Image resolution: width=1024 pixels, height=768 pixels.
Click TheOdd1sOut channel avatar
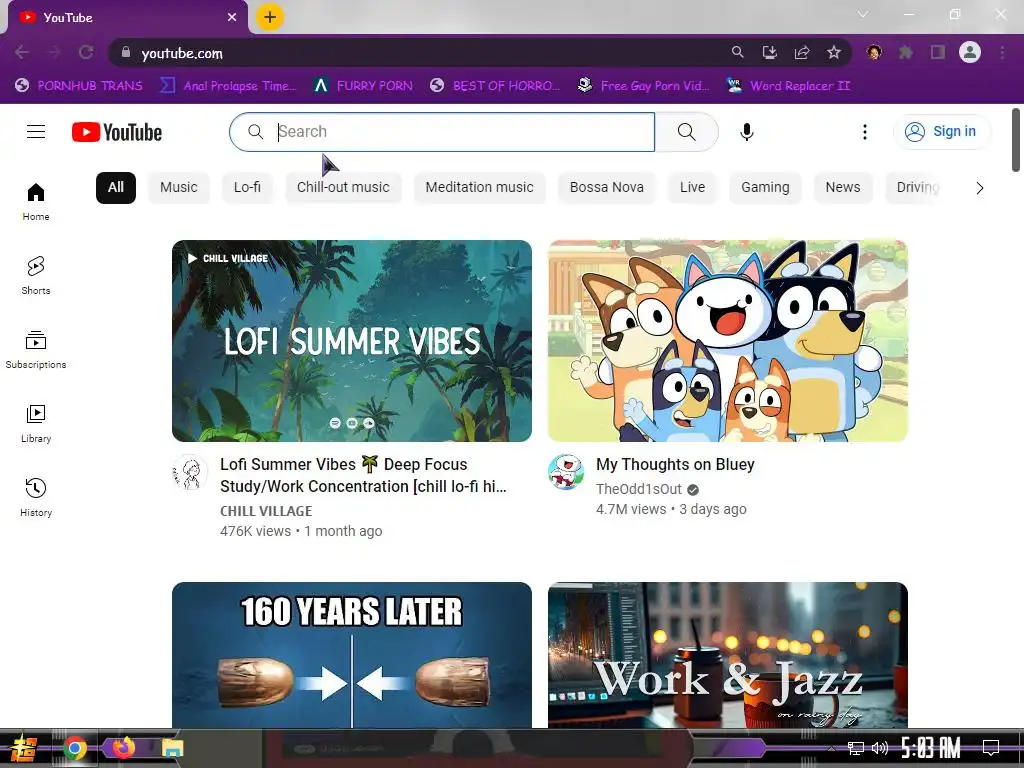coord(566,472)
